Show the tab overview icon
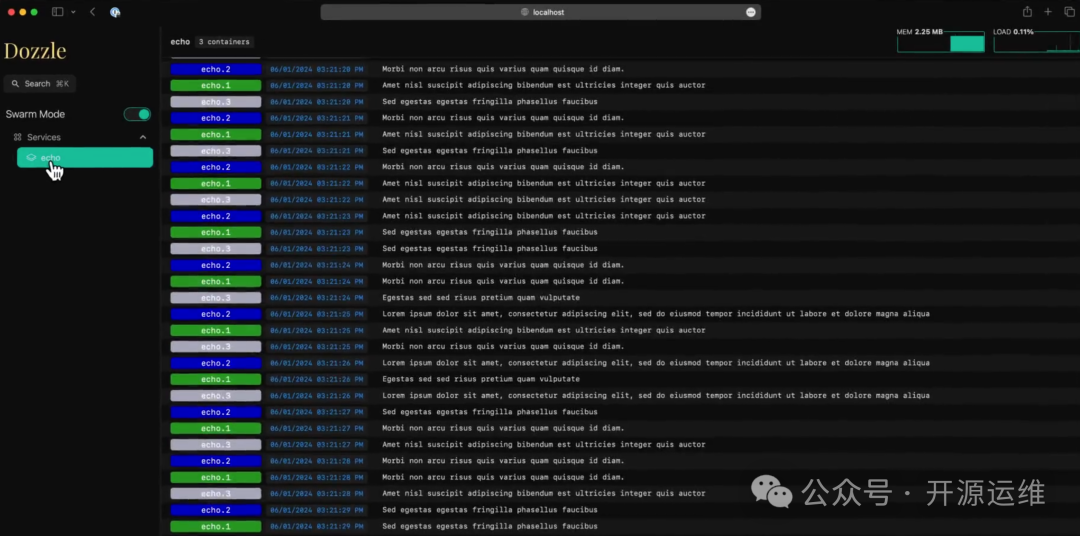Viewport: 1080px width, 536px height. point(1069,12)
